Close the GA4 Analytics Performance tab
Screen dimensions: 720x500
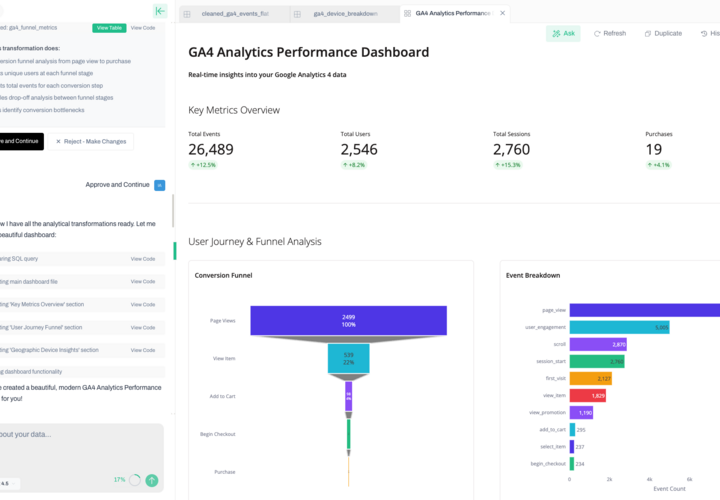(502, 13)
